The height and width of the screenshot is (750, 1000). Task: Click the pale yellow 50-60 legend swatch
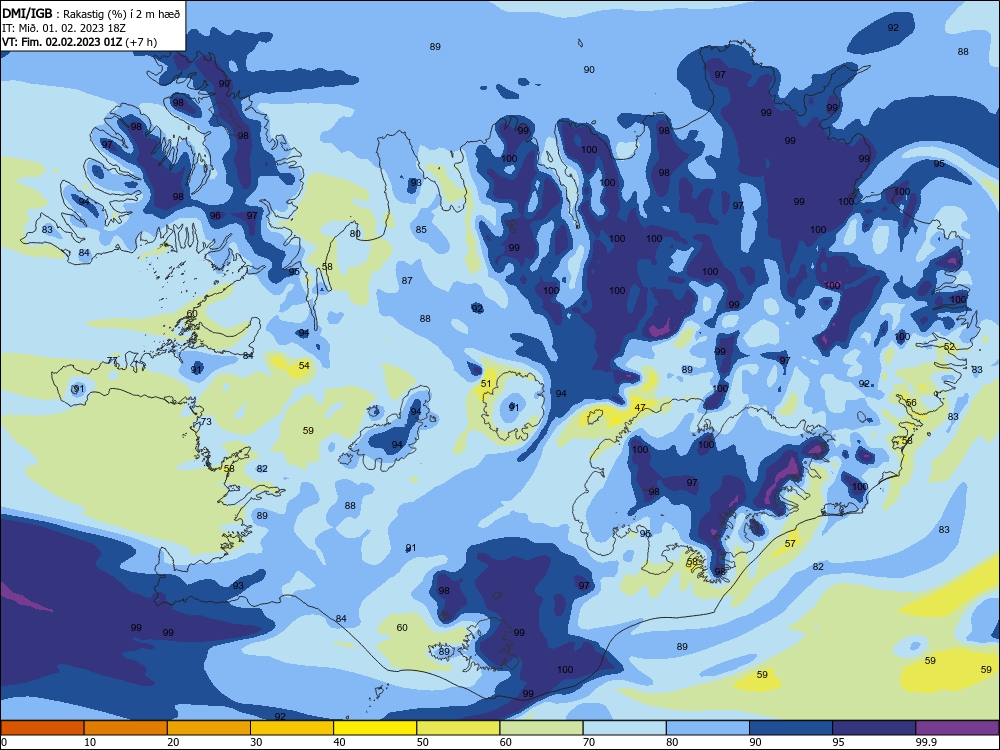click(458, 728)
